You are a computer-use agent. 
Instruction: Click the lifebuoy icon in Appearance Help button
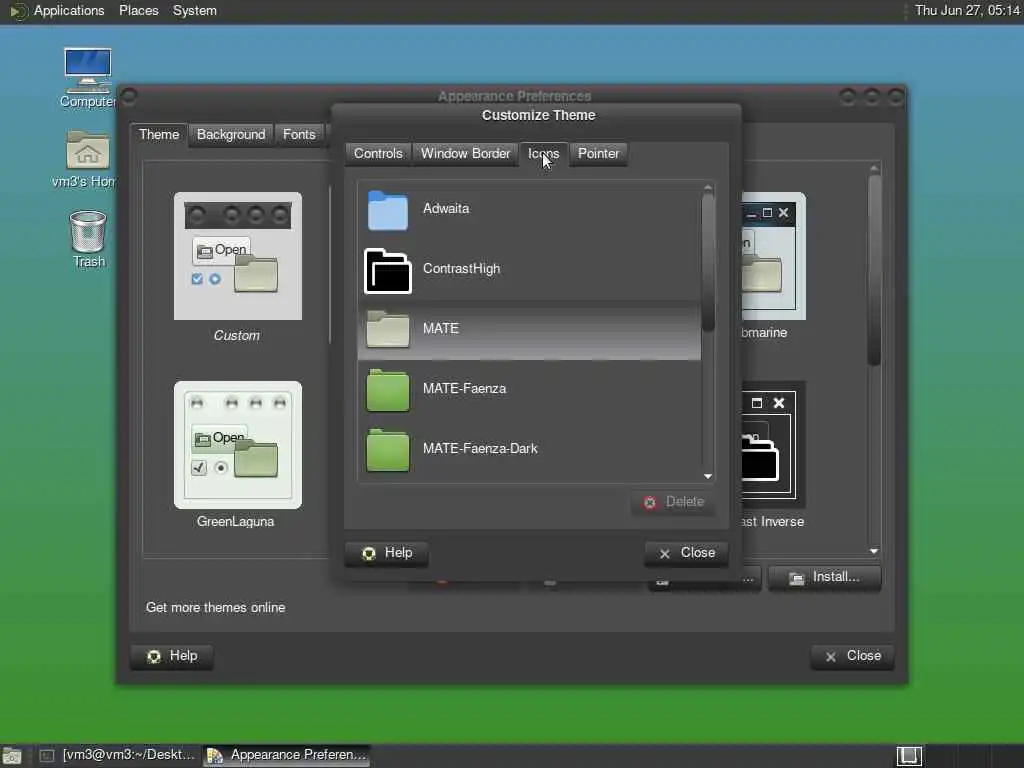[153, 656]
